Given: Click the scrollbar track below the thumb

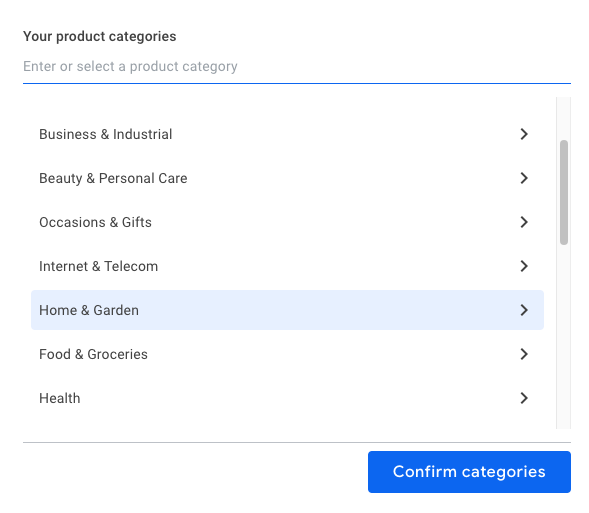Looking at the screenshot, I should point(563,336).
